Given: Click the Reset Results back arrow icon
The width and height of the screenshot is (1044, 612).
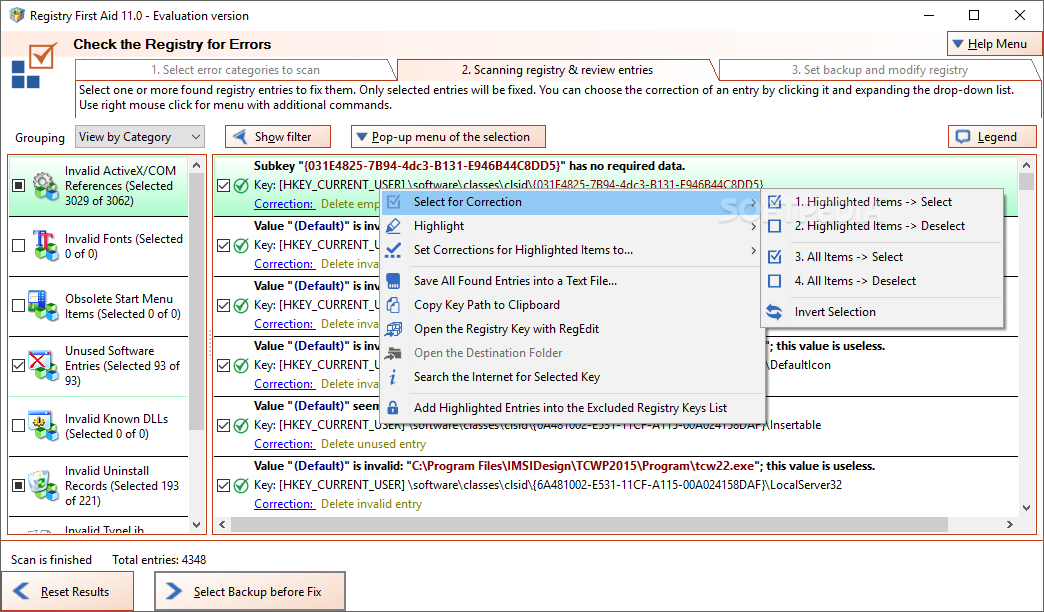Looking at the screenshot, I should tap(21, 591).
